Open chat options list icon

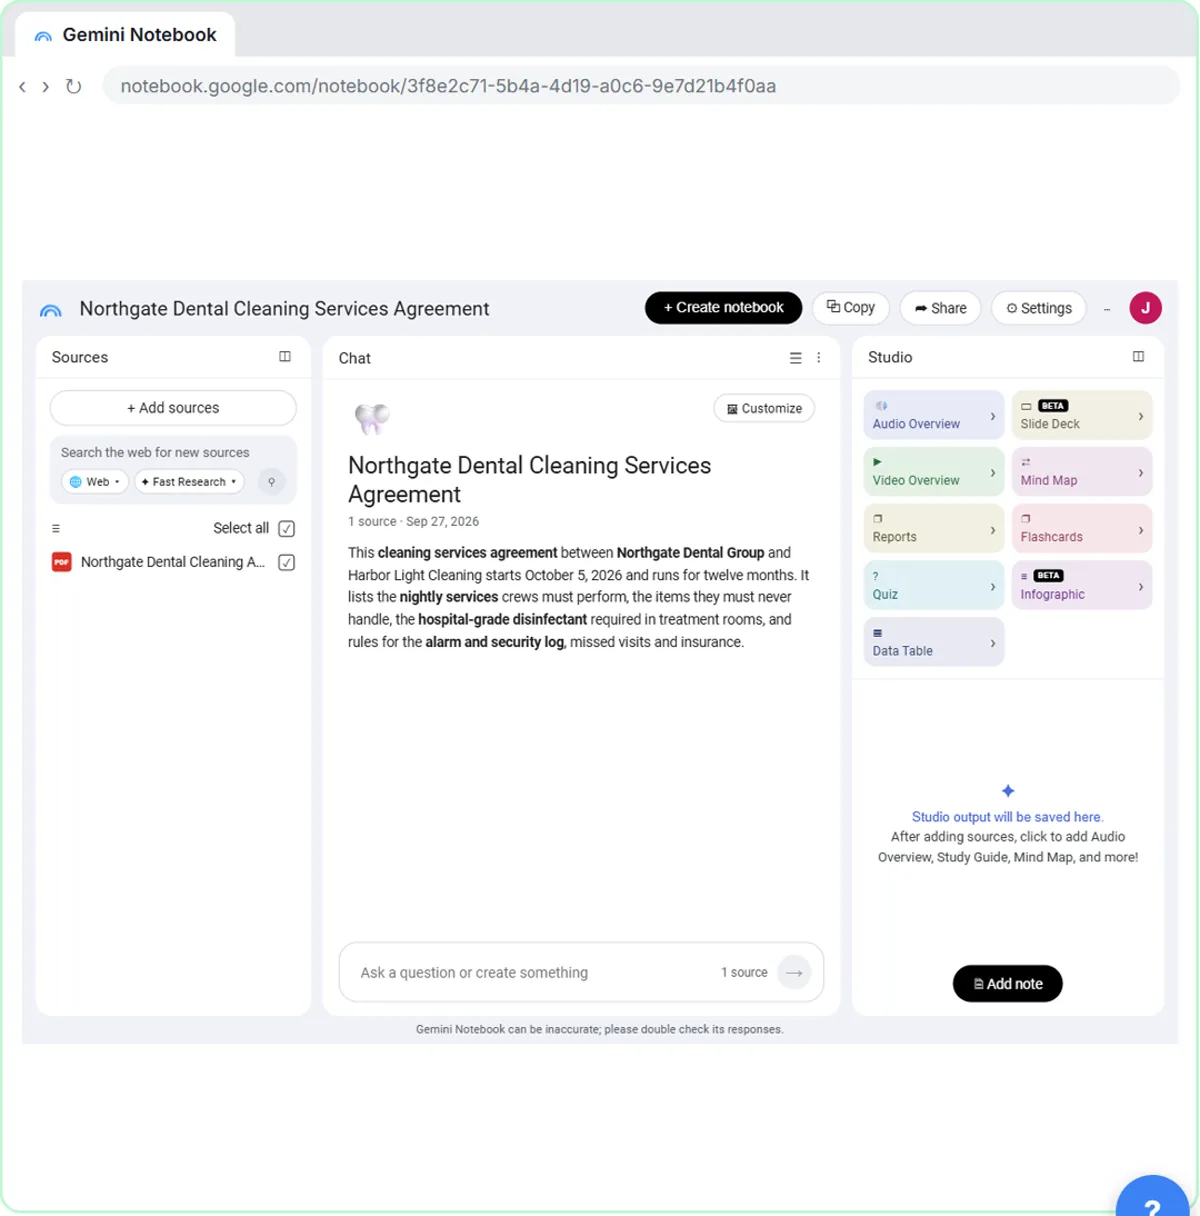pos(796,358)
